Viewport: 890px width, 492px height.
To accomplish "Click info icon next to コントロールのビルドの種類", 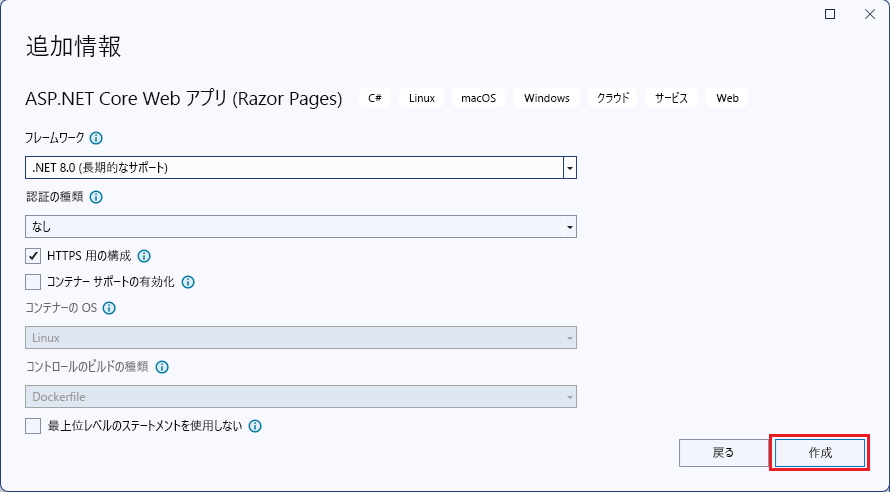I will 162,367.
